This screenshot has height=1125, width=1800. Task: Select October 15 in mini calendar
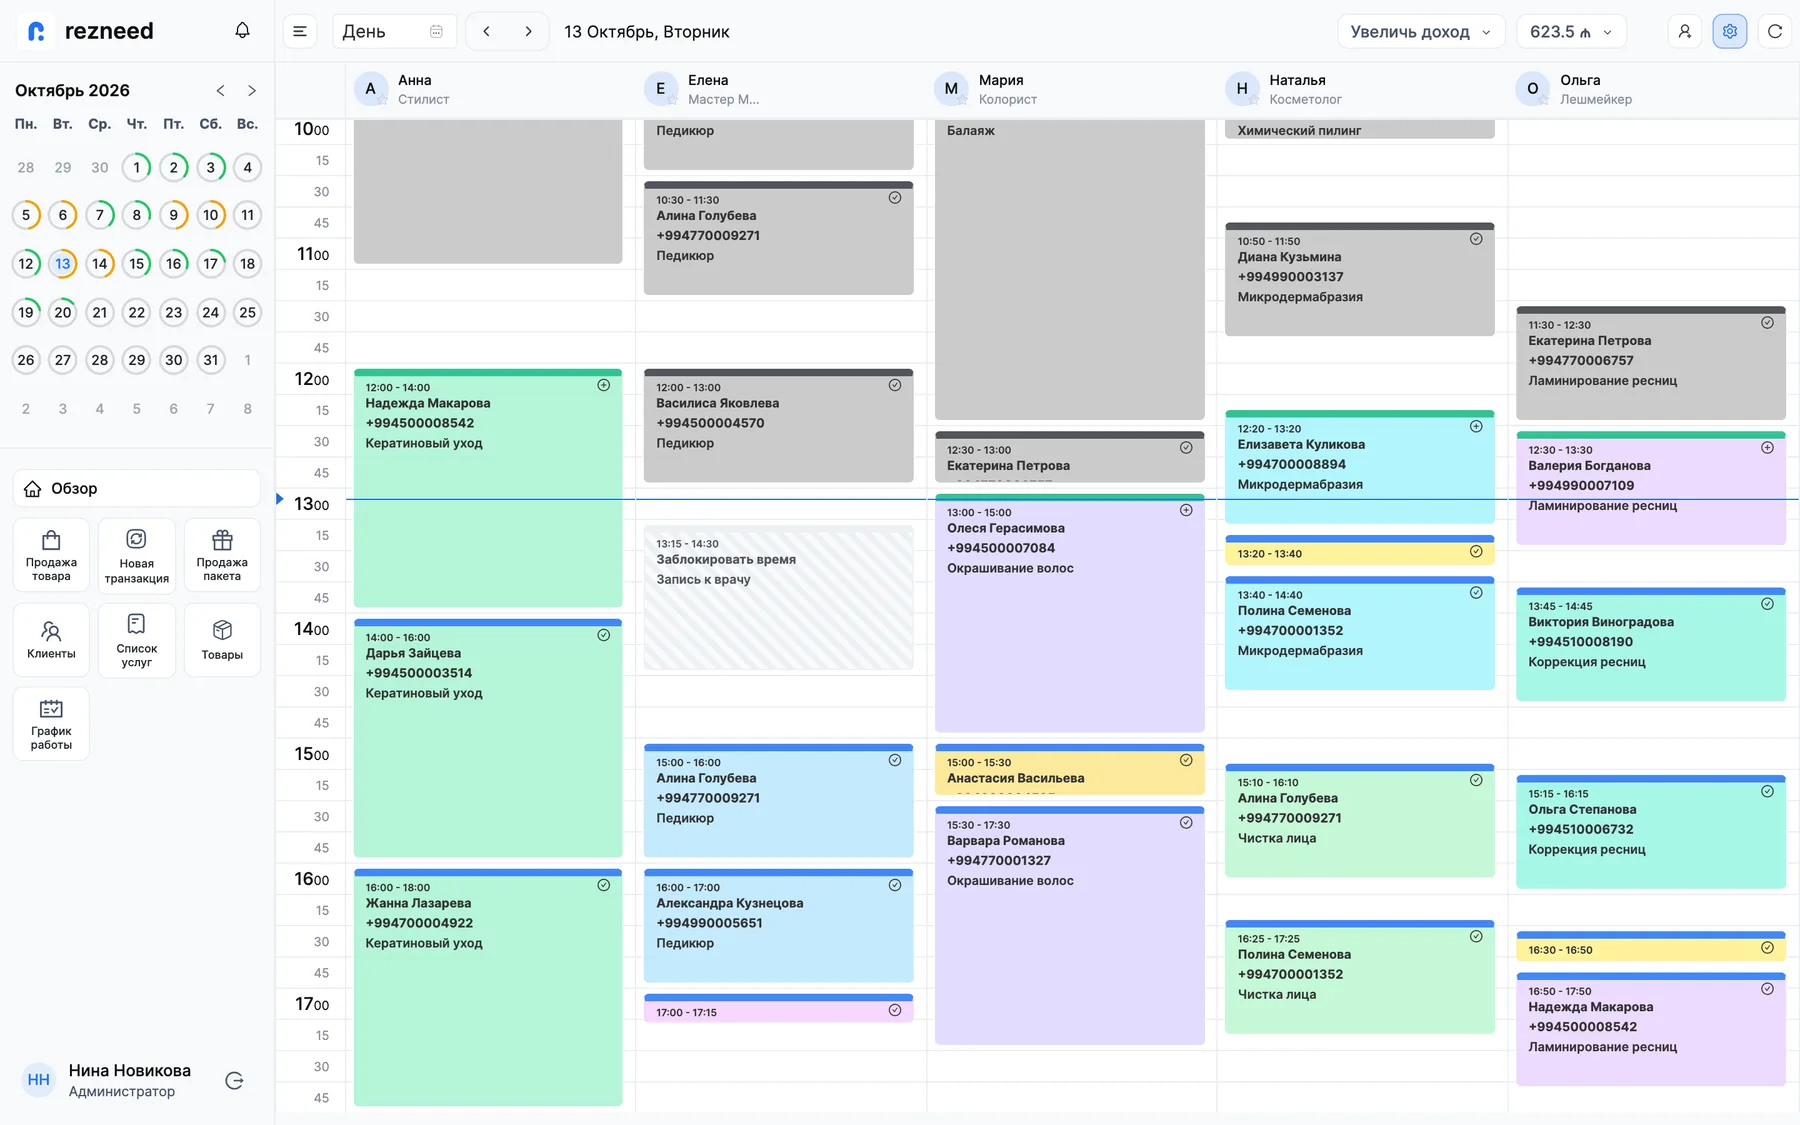[137, 264]
